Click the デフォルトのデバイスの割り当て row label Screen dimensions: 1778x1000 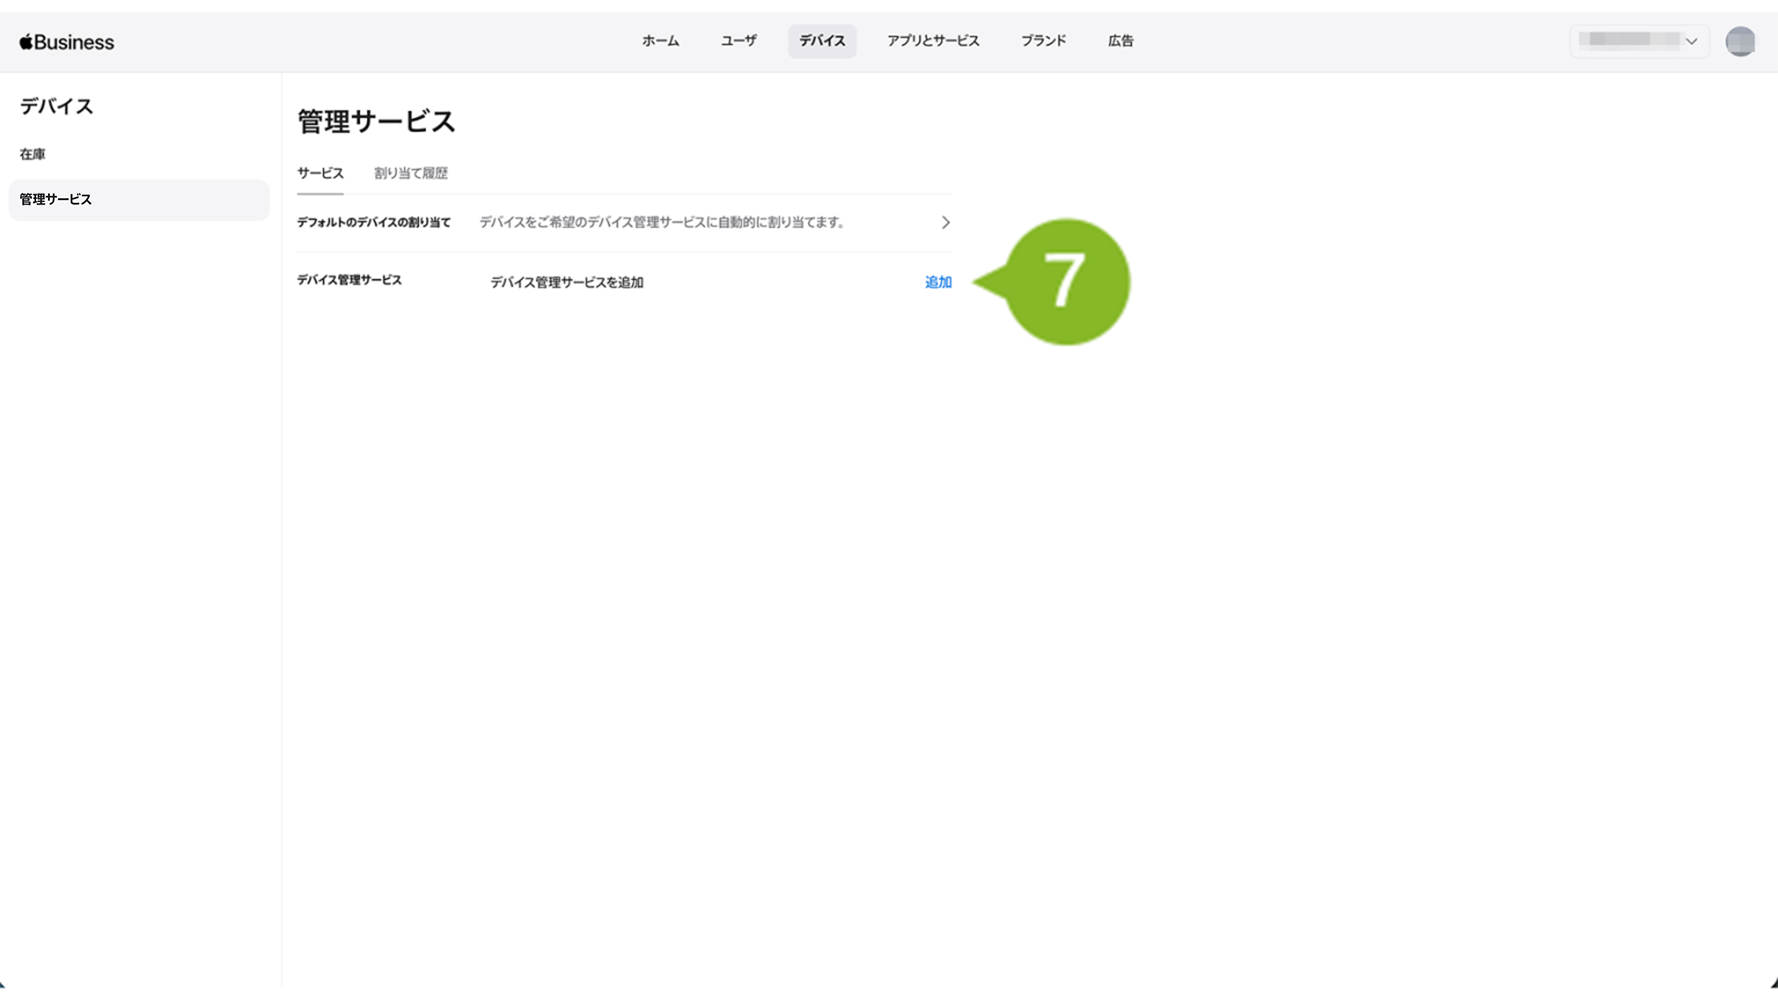(374, 222)
